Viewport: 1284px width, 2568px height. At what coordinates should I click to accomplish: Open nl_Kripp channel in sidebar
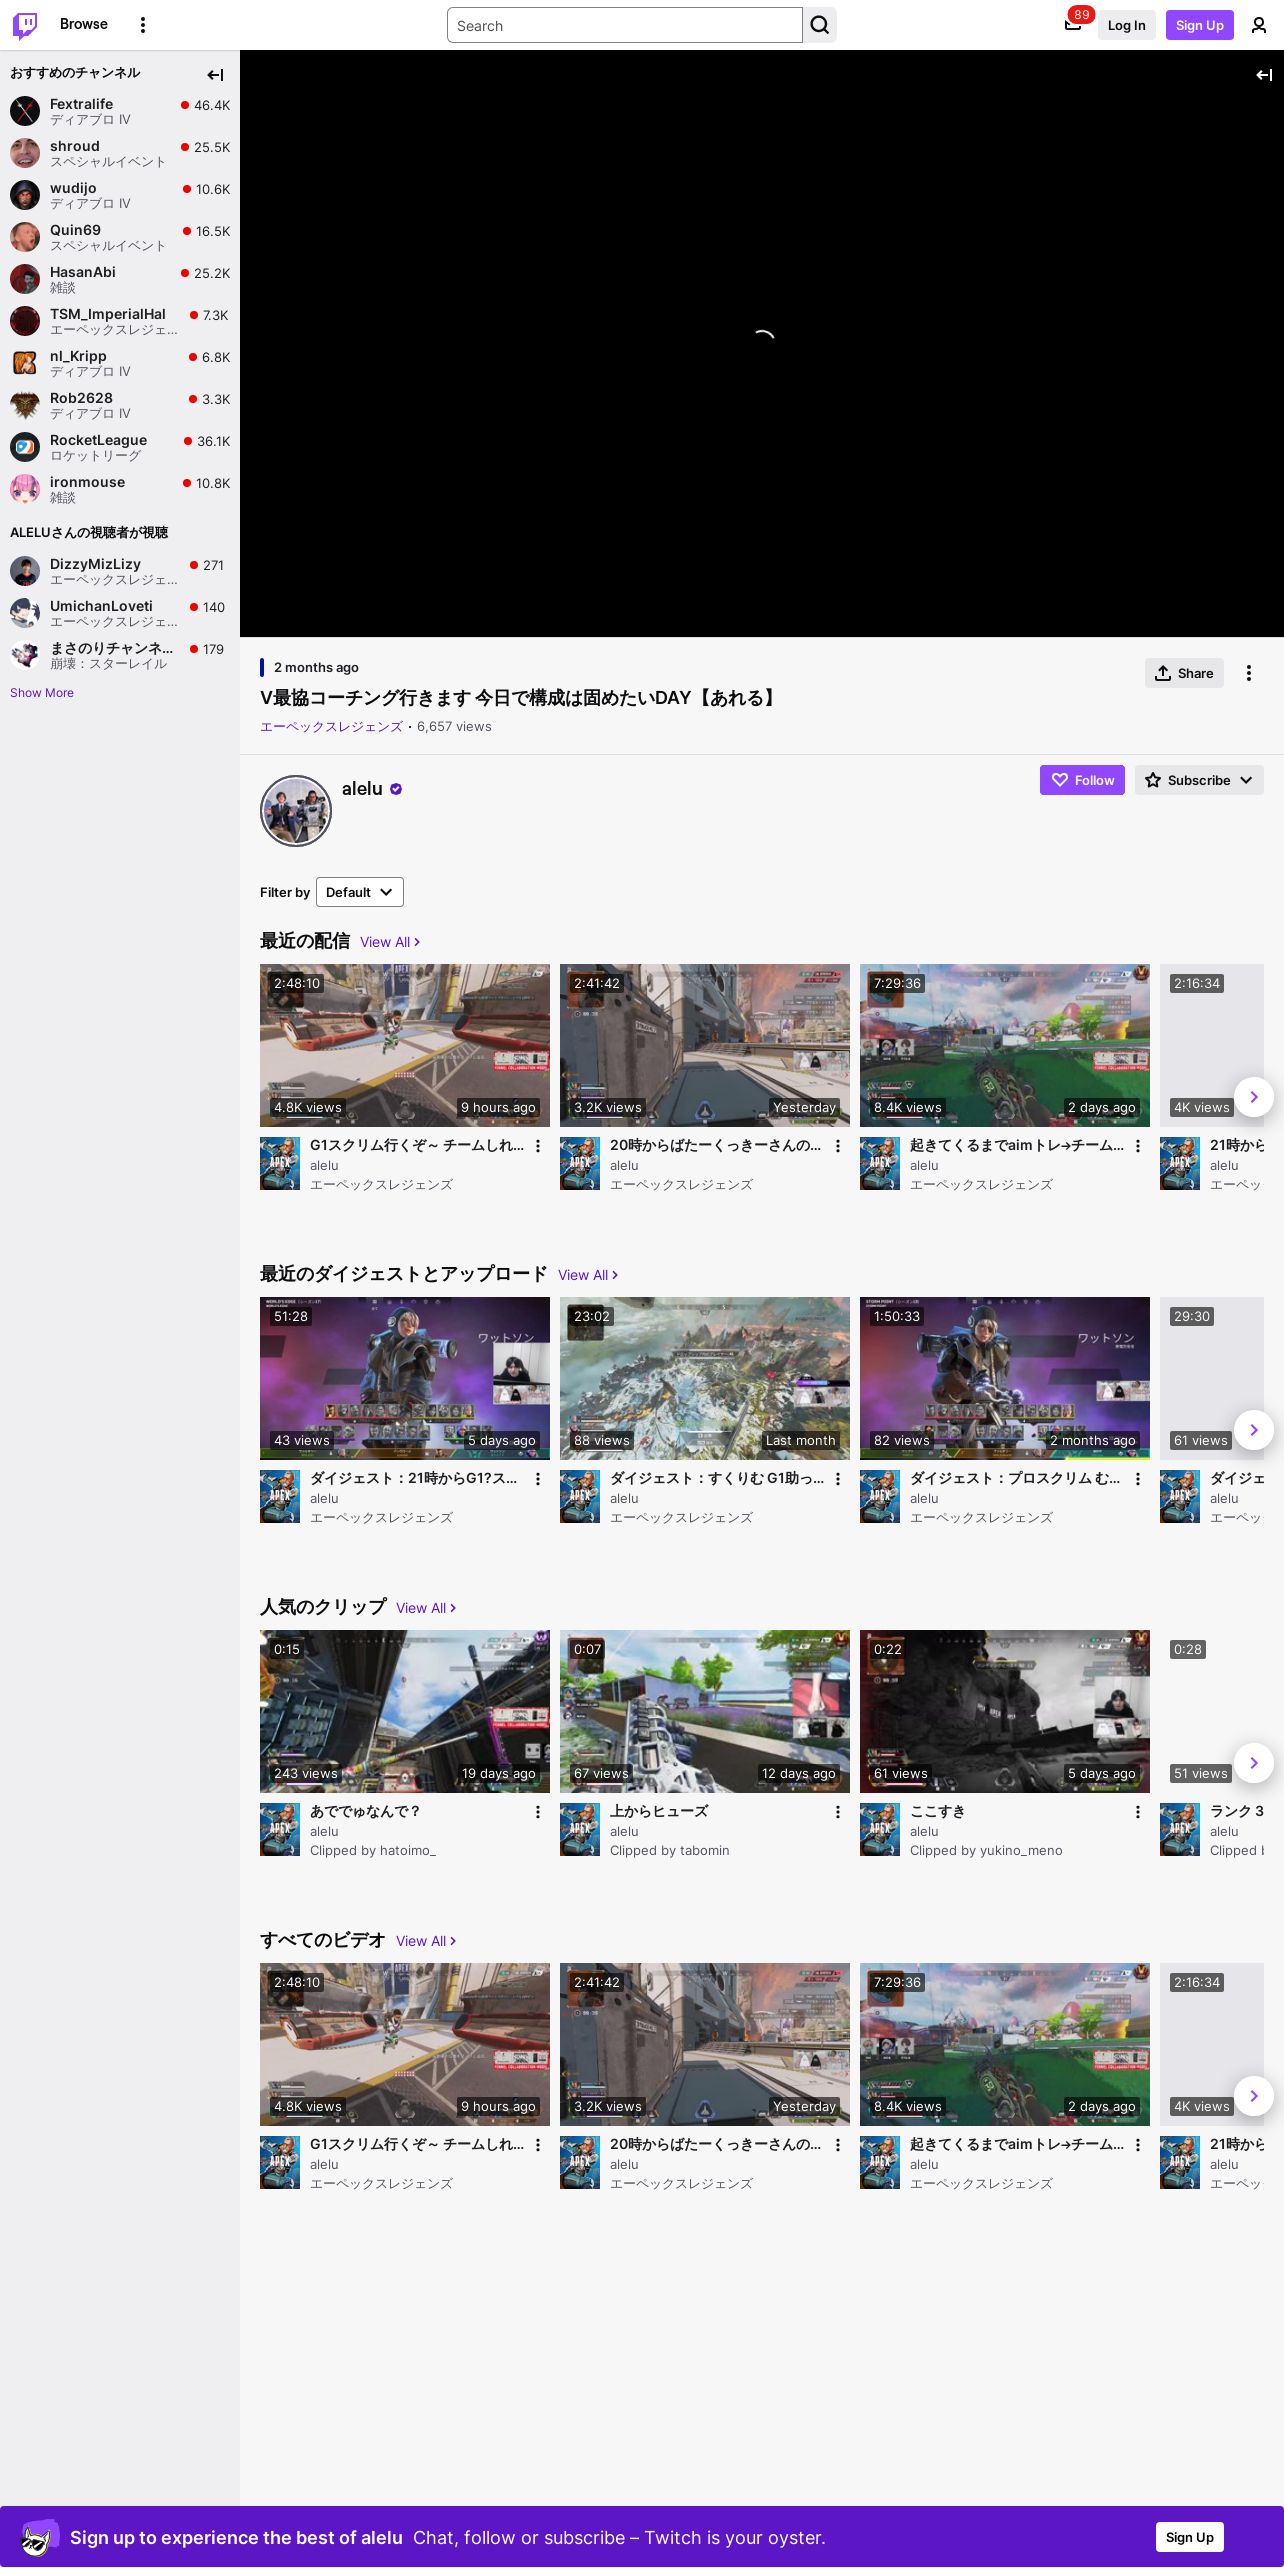[x=120, y=363]
